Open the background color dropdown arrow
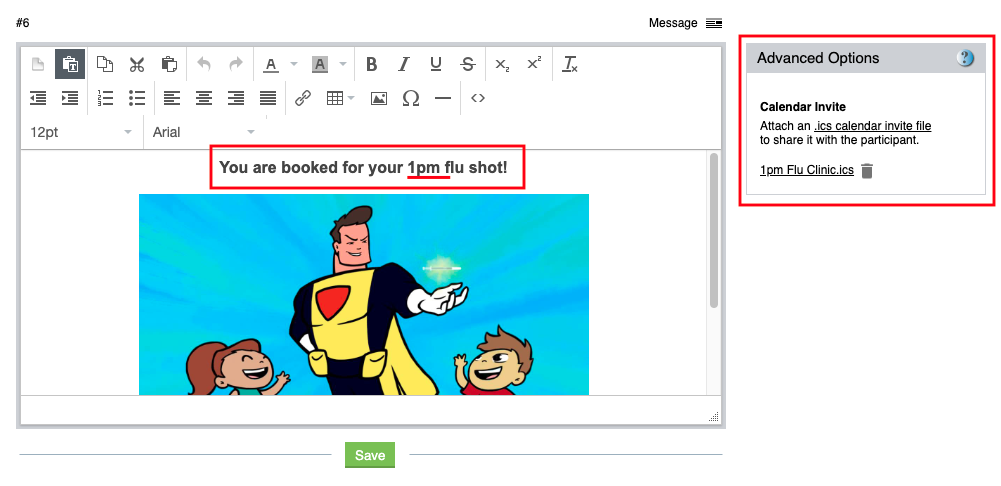This screenshot has width=1001, height=486. [x=343, y=64]
